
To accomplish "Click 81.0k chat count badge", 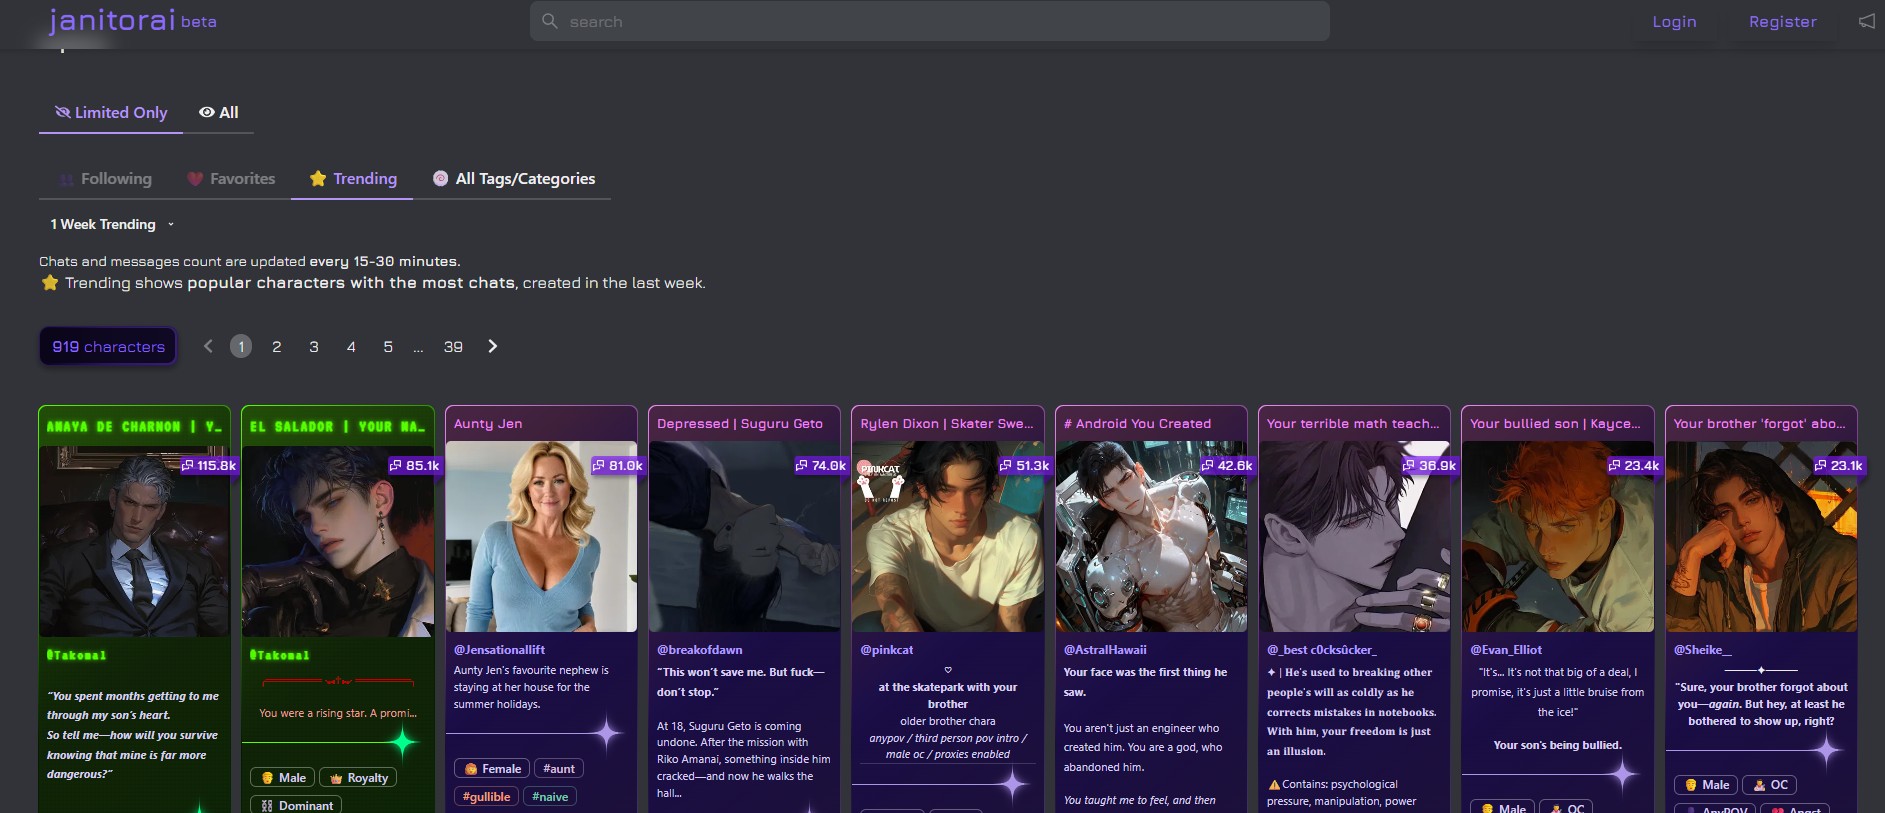I will 617,465.
